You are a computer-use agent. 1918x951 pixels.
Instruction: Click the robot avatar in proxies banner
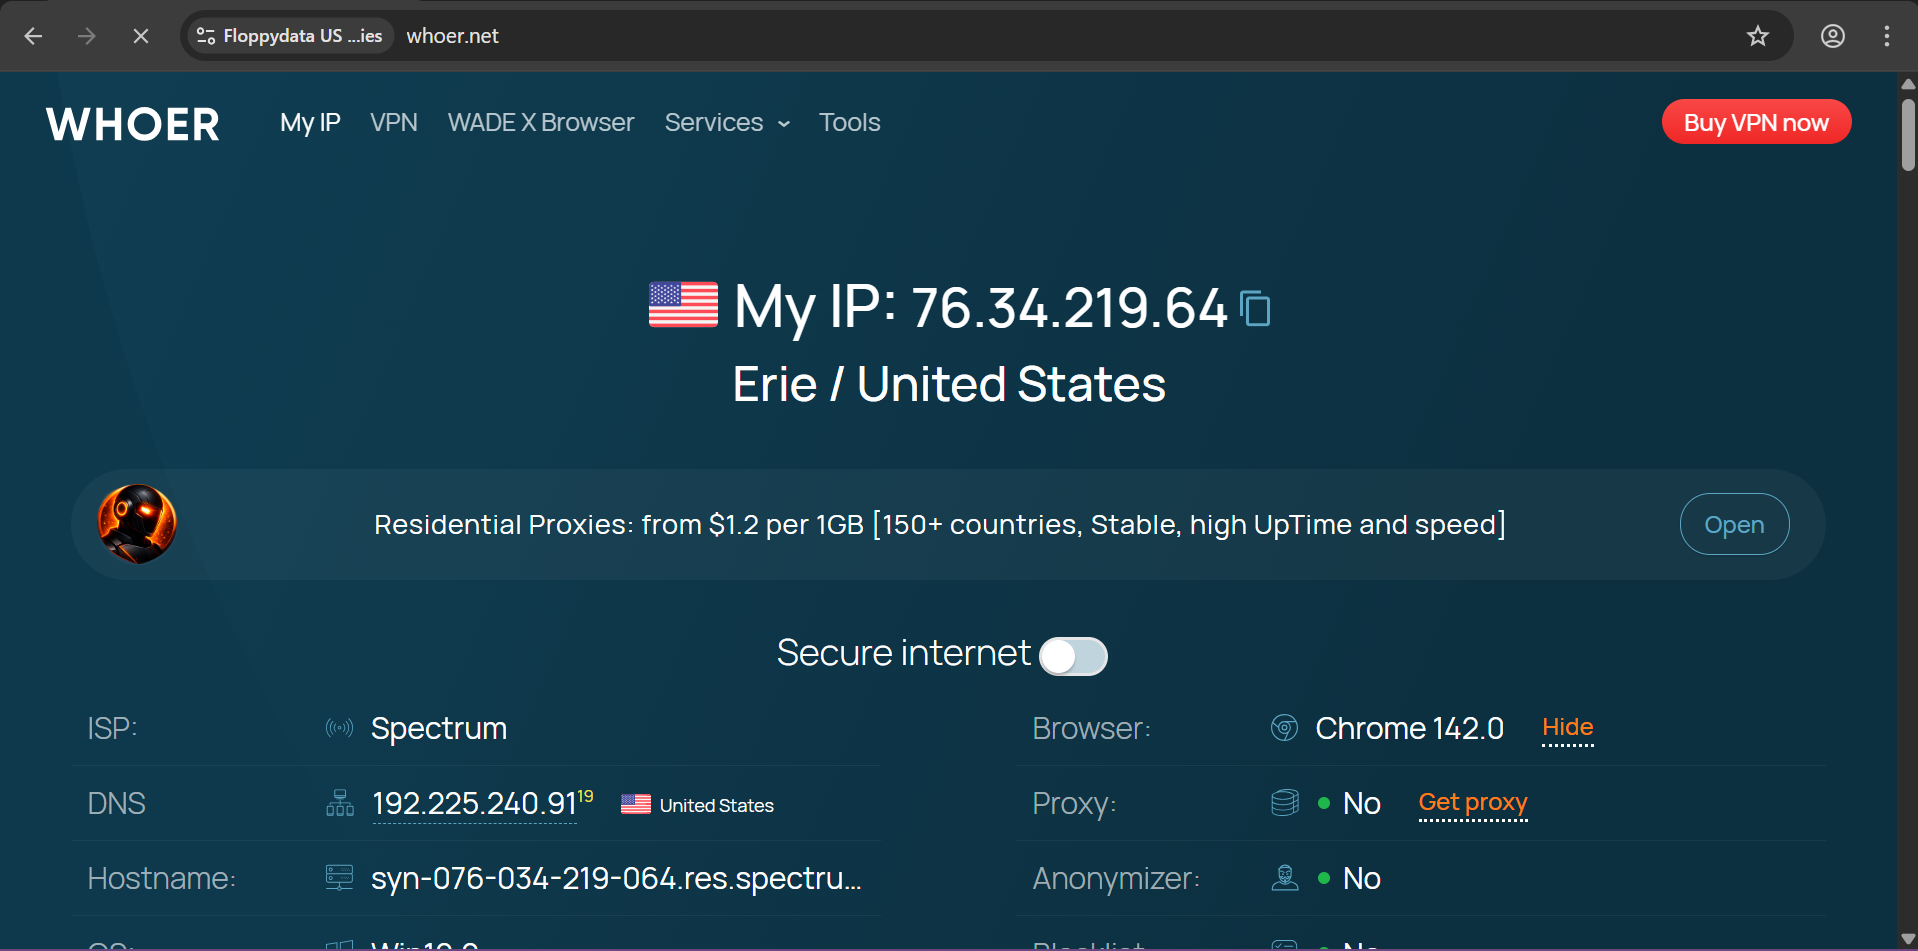pyautogui.click(x=137, y=524)
